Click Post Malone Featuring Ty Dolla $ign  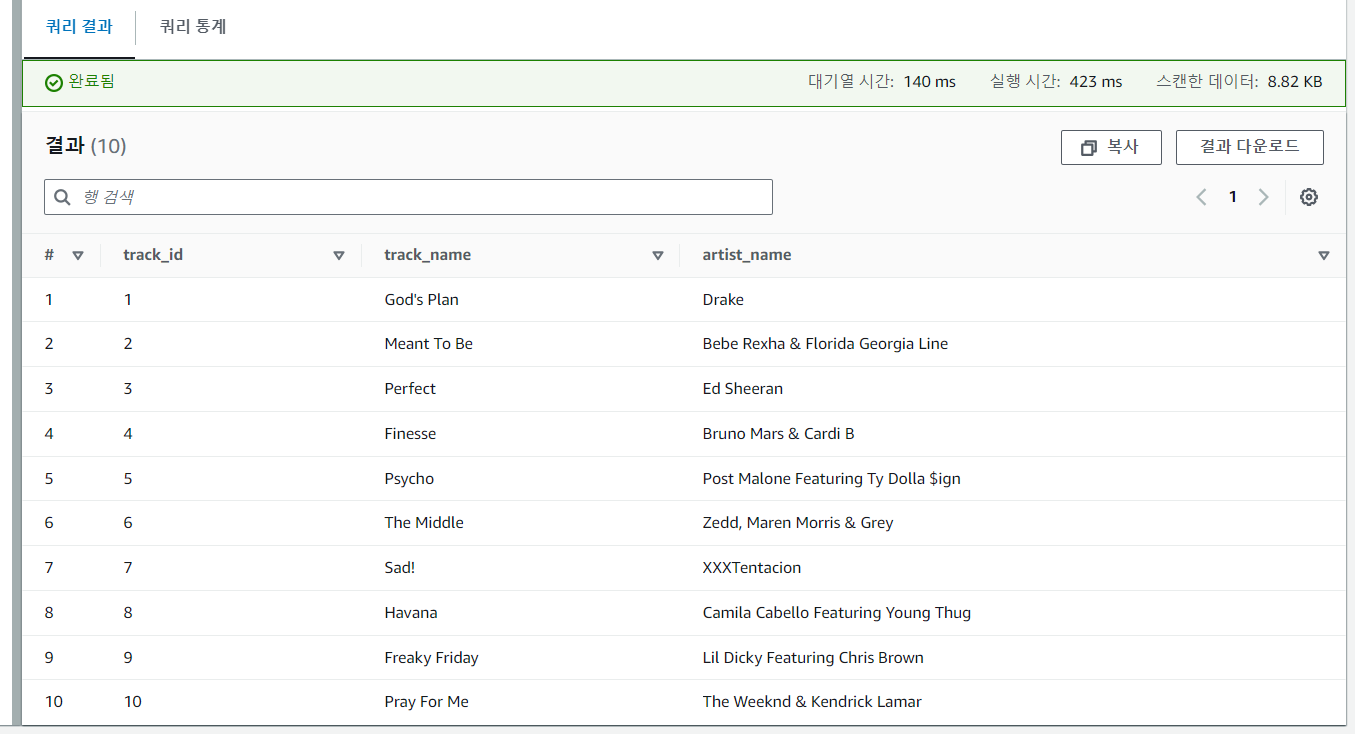pos(832,479)
